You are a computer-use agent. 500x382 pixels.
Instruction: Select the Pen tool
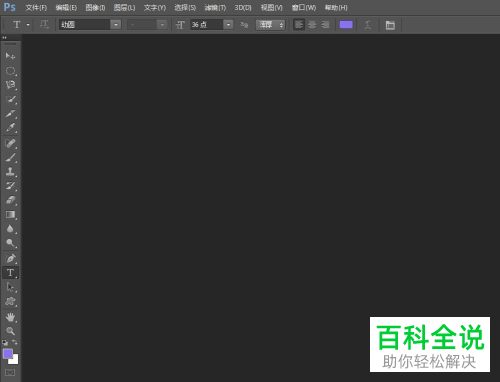point(10,258)
